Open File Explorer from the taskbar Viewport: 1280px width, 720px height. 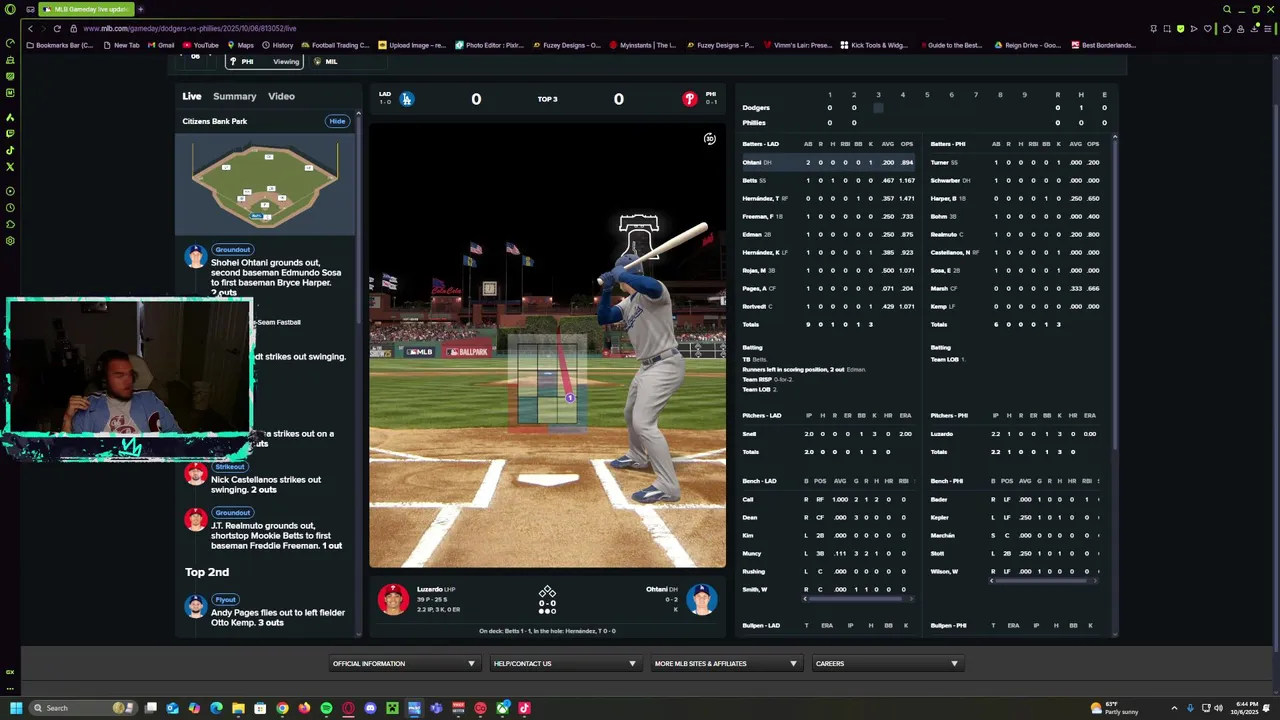[238, 708]
